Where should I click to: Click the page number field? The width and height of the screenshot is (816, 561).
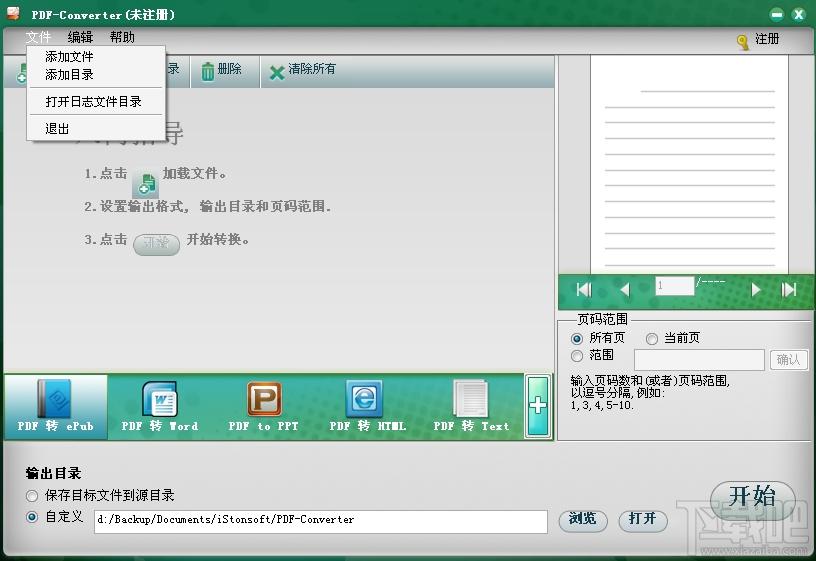pyautogui.click(x=674, y=285)
